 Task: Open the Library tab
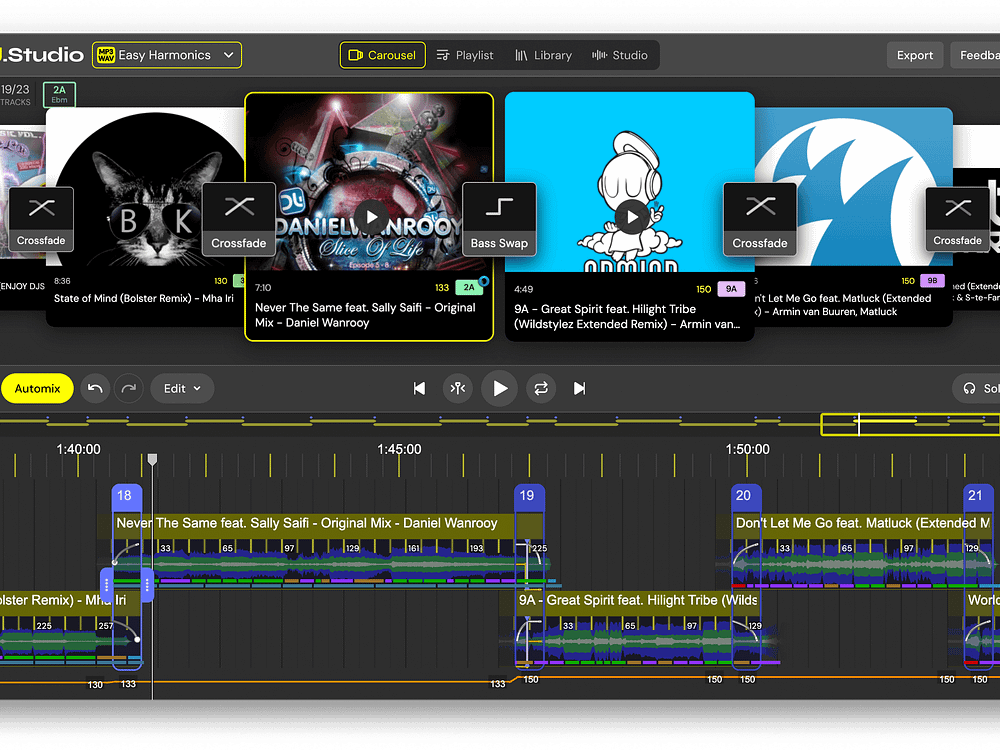click(543, 55)
